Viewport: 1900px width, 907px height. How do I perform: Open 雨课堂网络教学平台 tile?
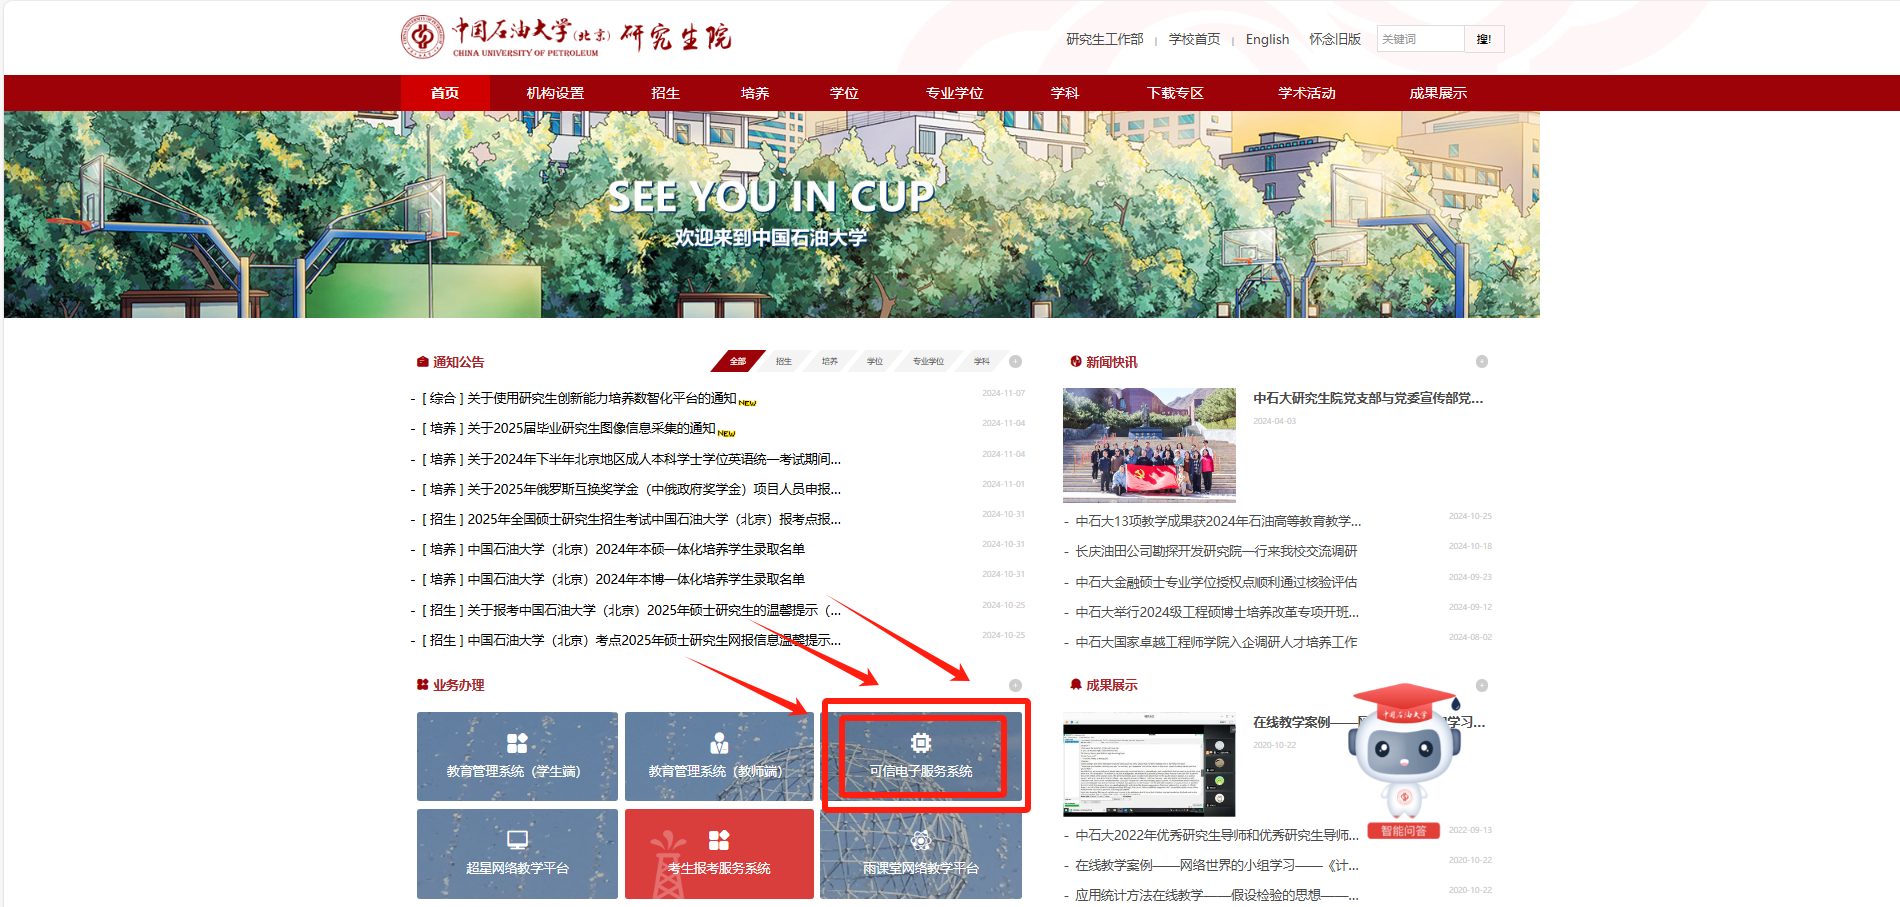921,853
